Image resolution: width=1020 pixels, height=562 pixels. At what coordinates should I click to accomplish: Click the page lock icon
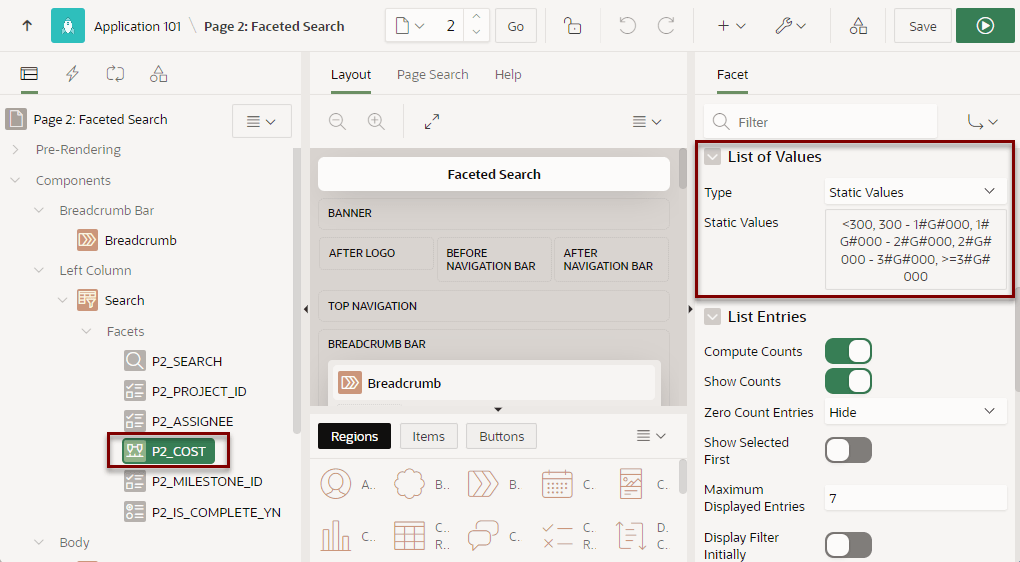(x=572, y=26)
